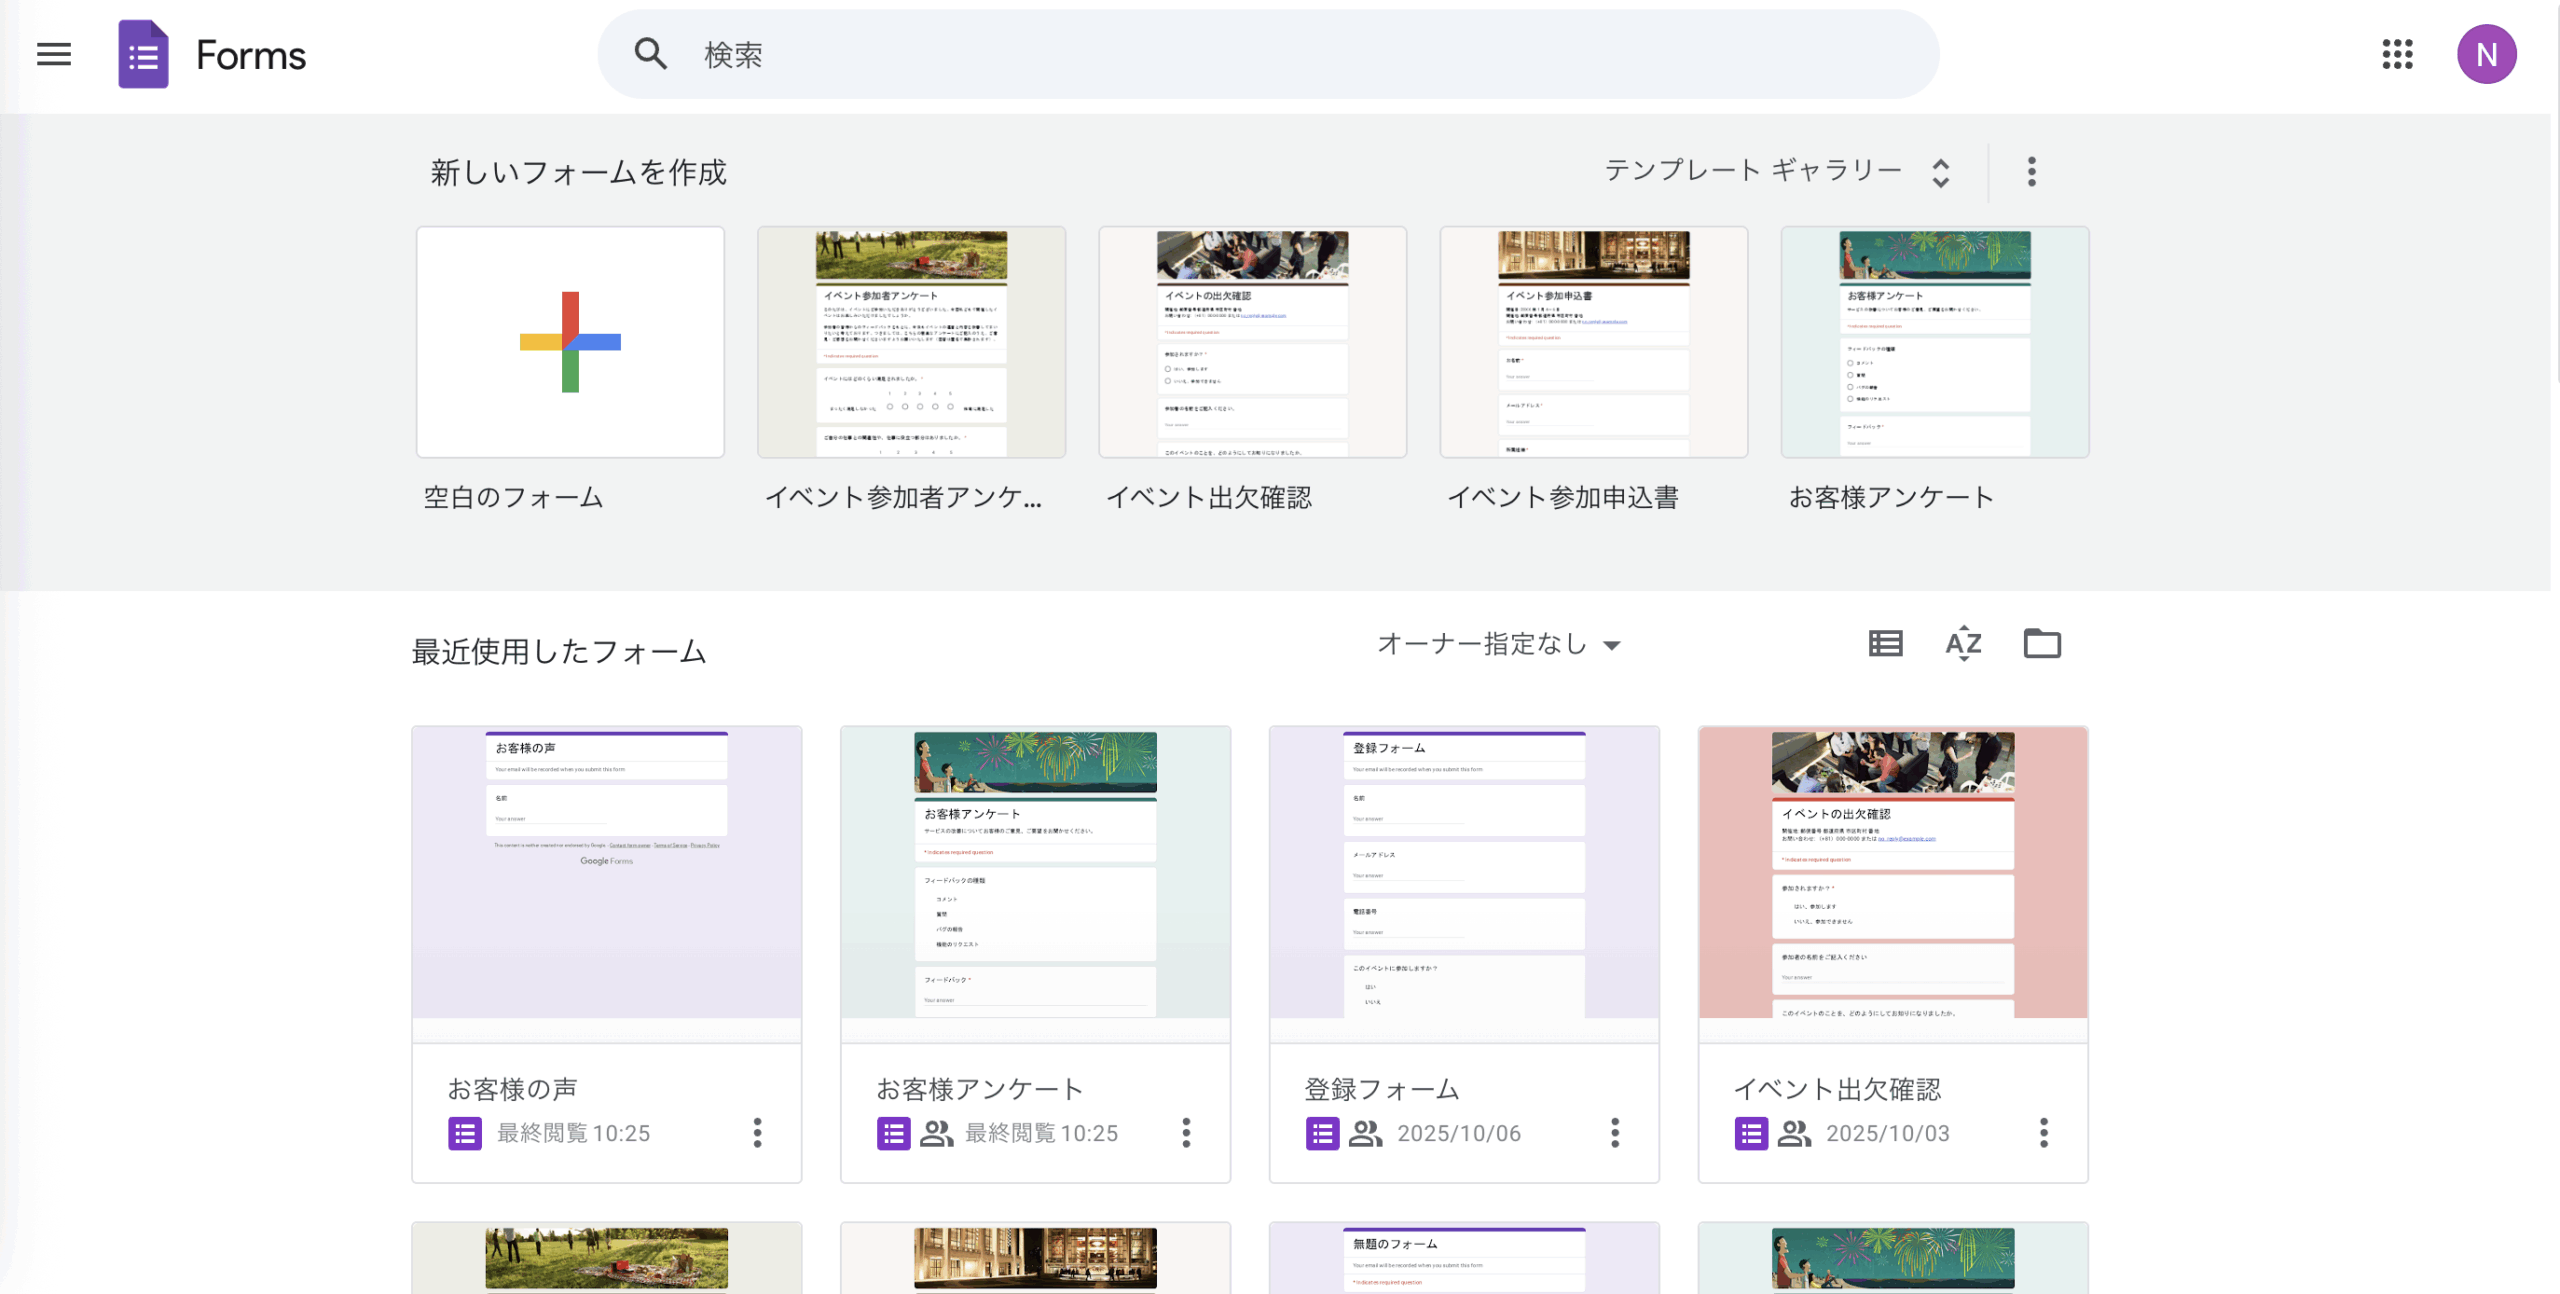Viewport: 2560px width, 1294px height.
Task: Open more options for お客様の声 form
Action: (x=757, y=1132)
